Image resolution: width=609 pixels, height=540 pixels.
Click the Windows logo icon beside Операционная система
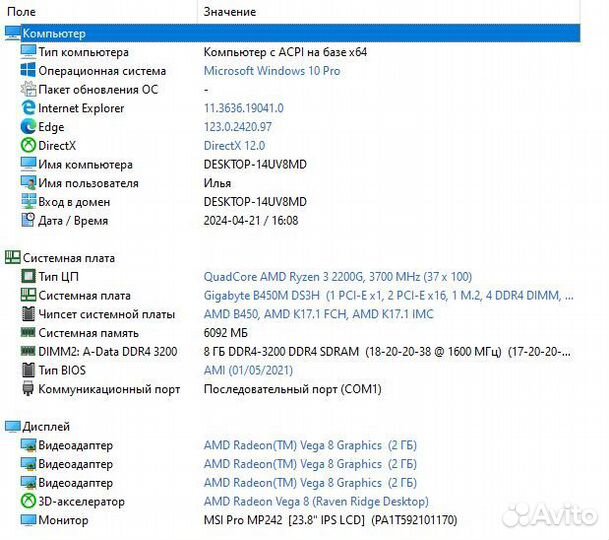pyautogui.click(x=28, y=71)
